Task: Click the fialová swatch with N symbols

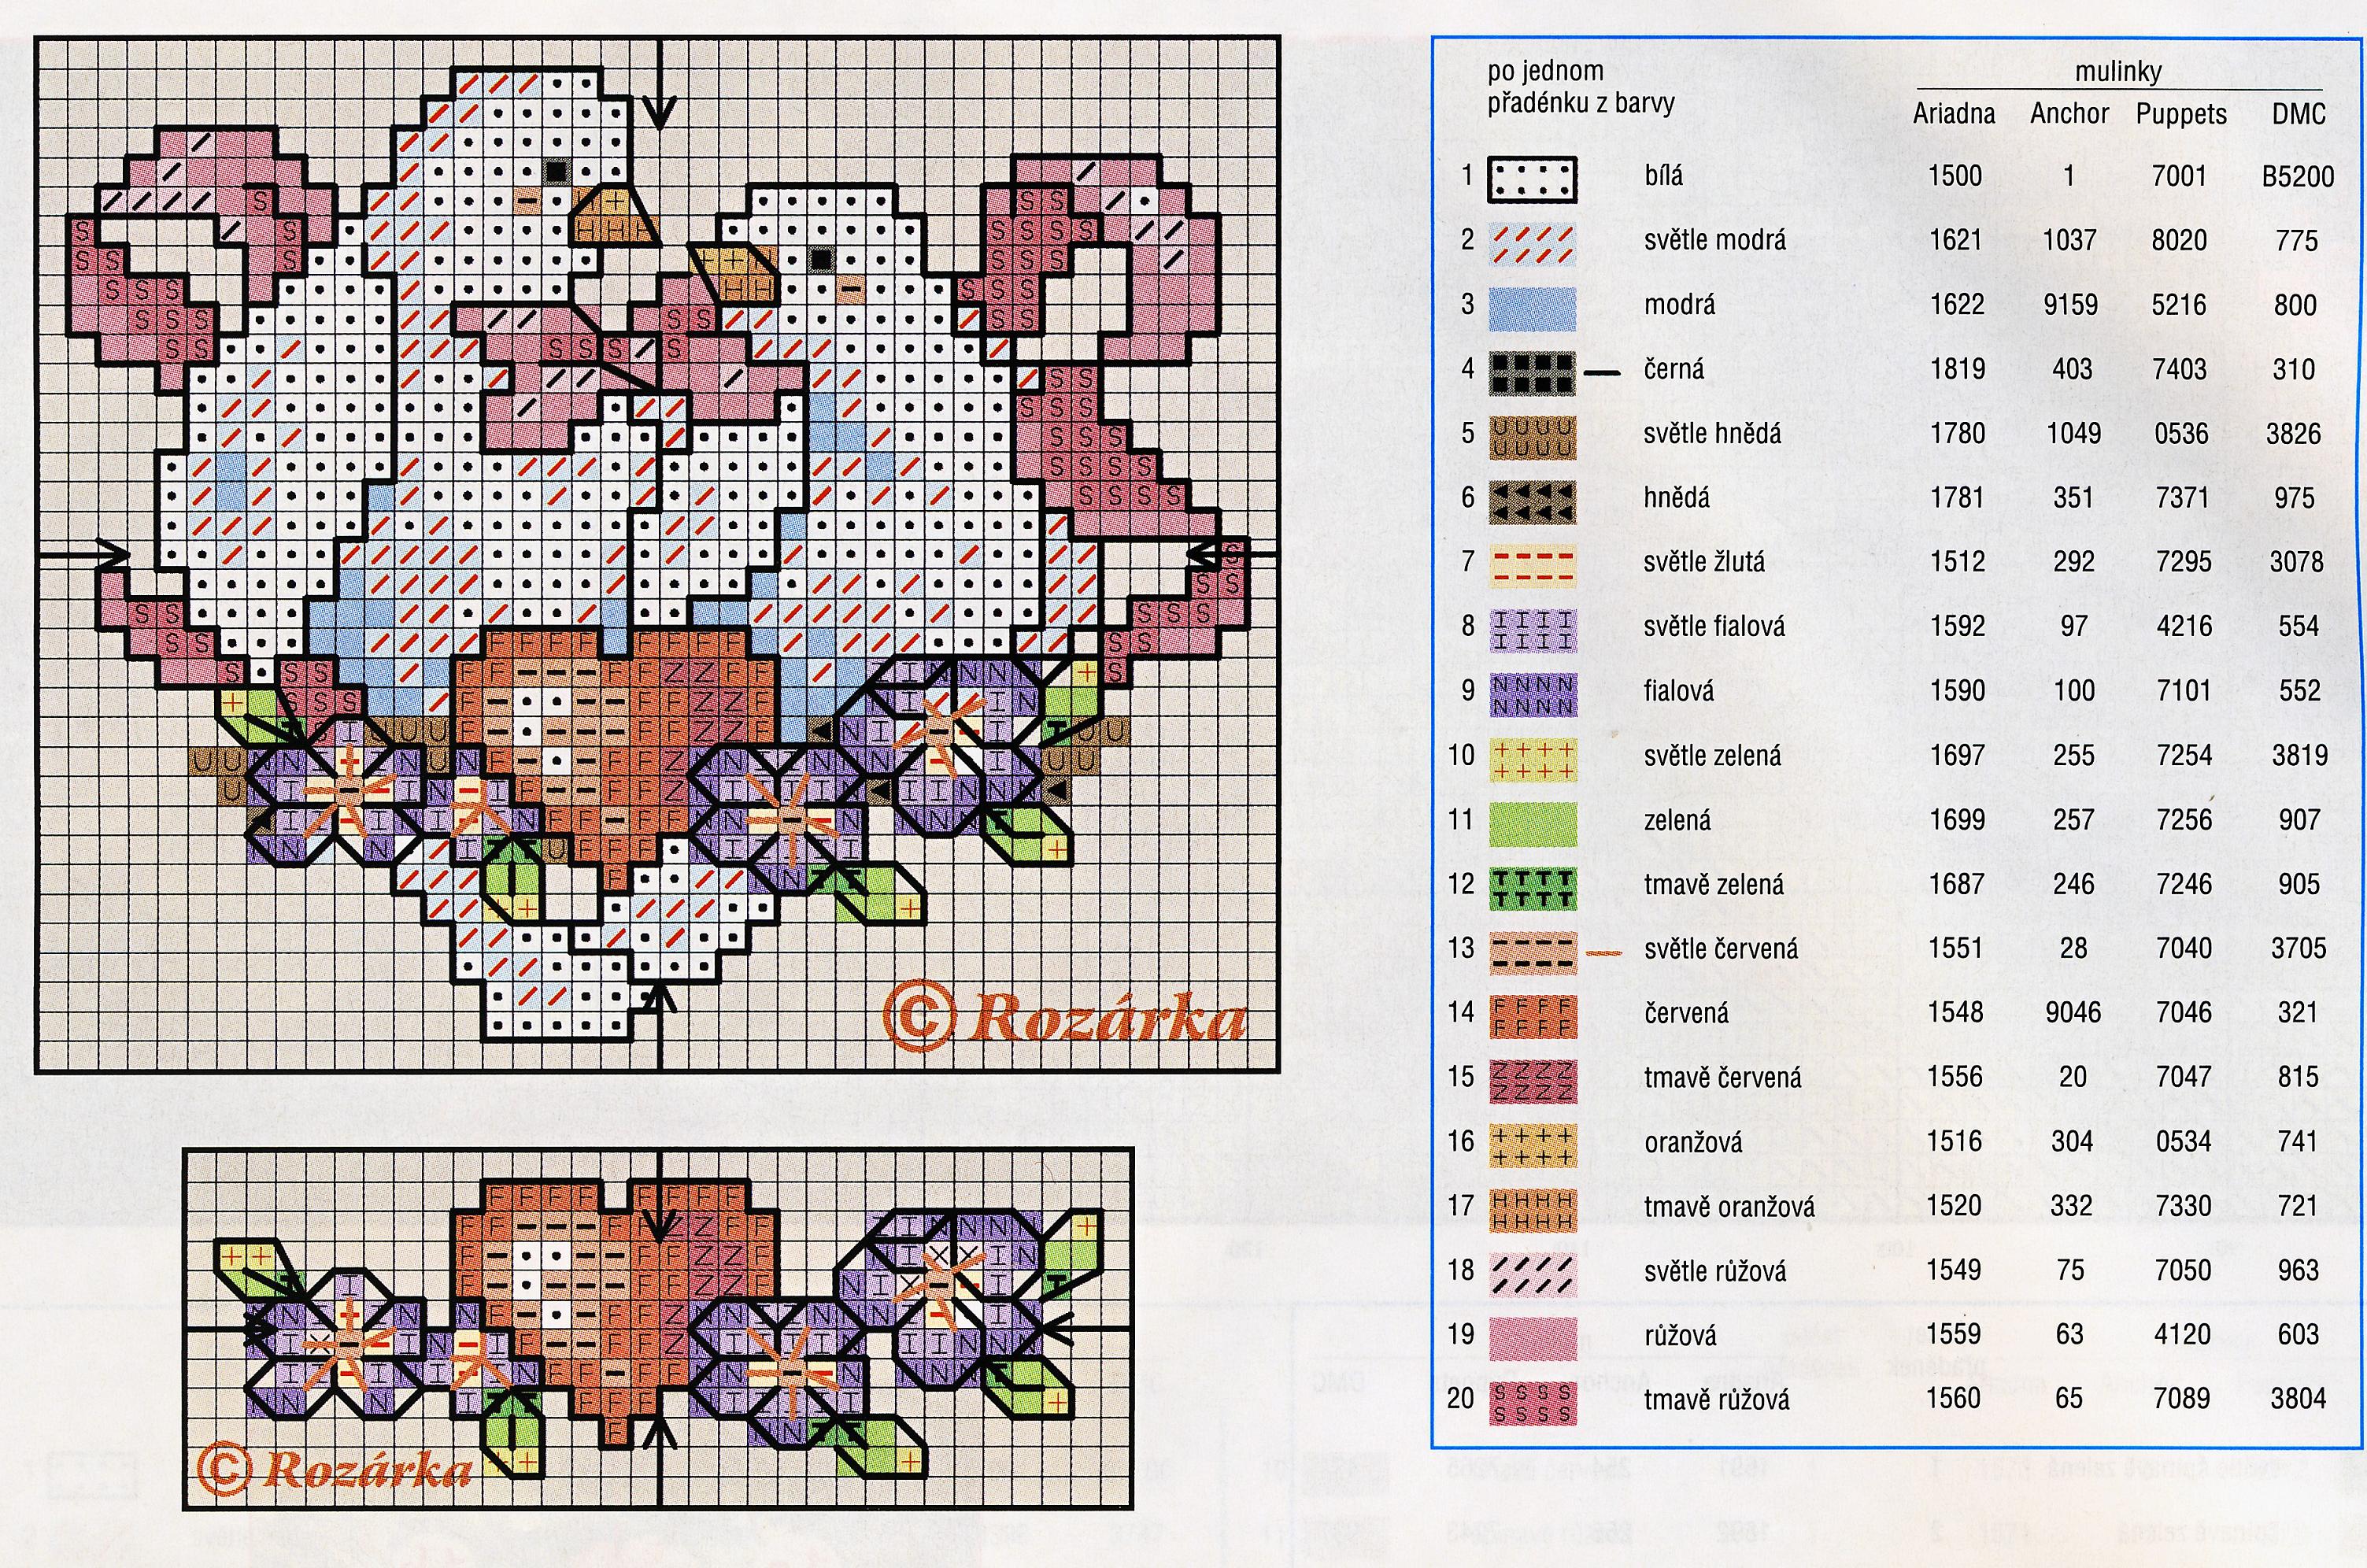Action: [x=1532, y=695]
